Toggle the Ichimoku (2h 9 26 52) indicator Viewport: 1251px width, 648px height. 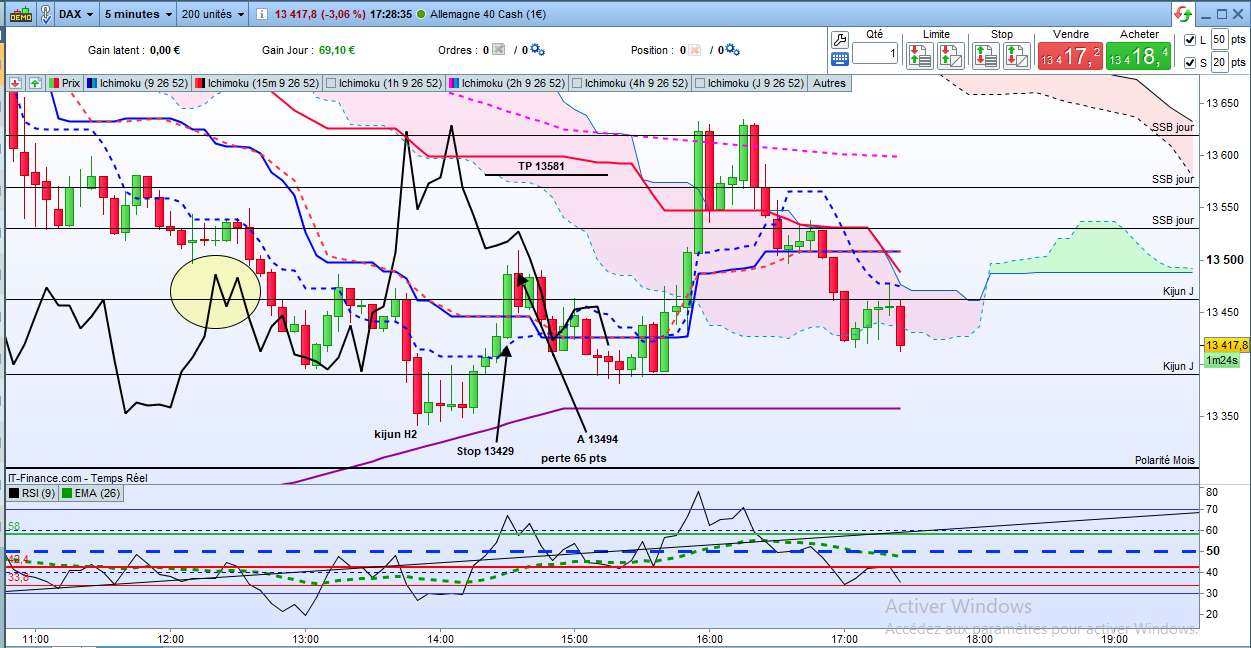pos(508,83)
